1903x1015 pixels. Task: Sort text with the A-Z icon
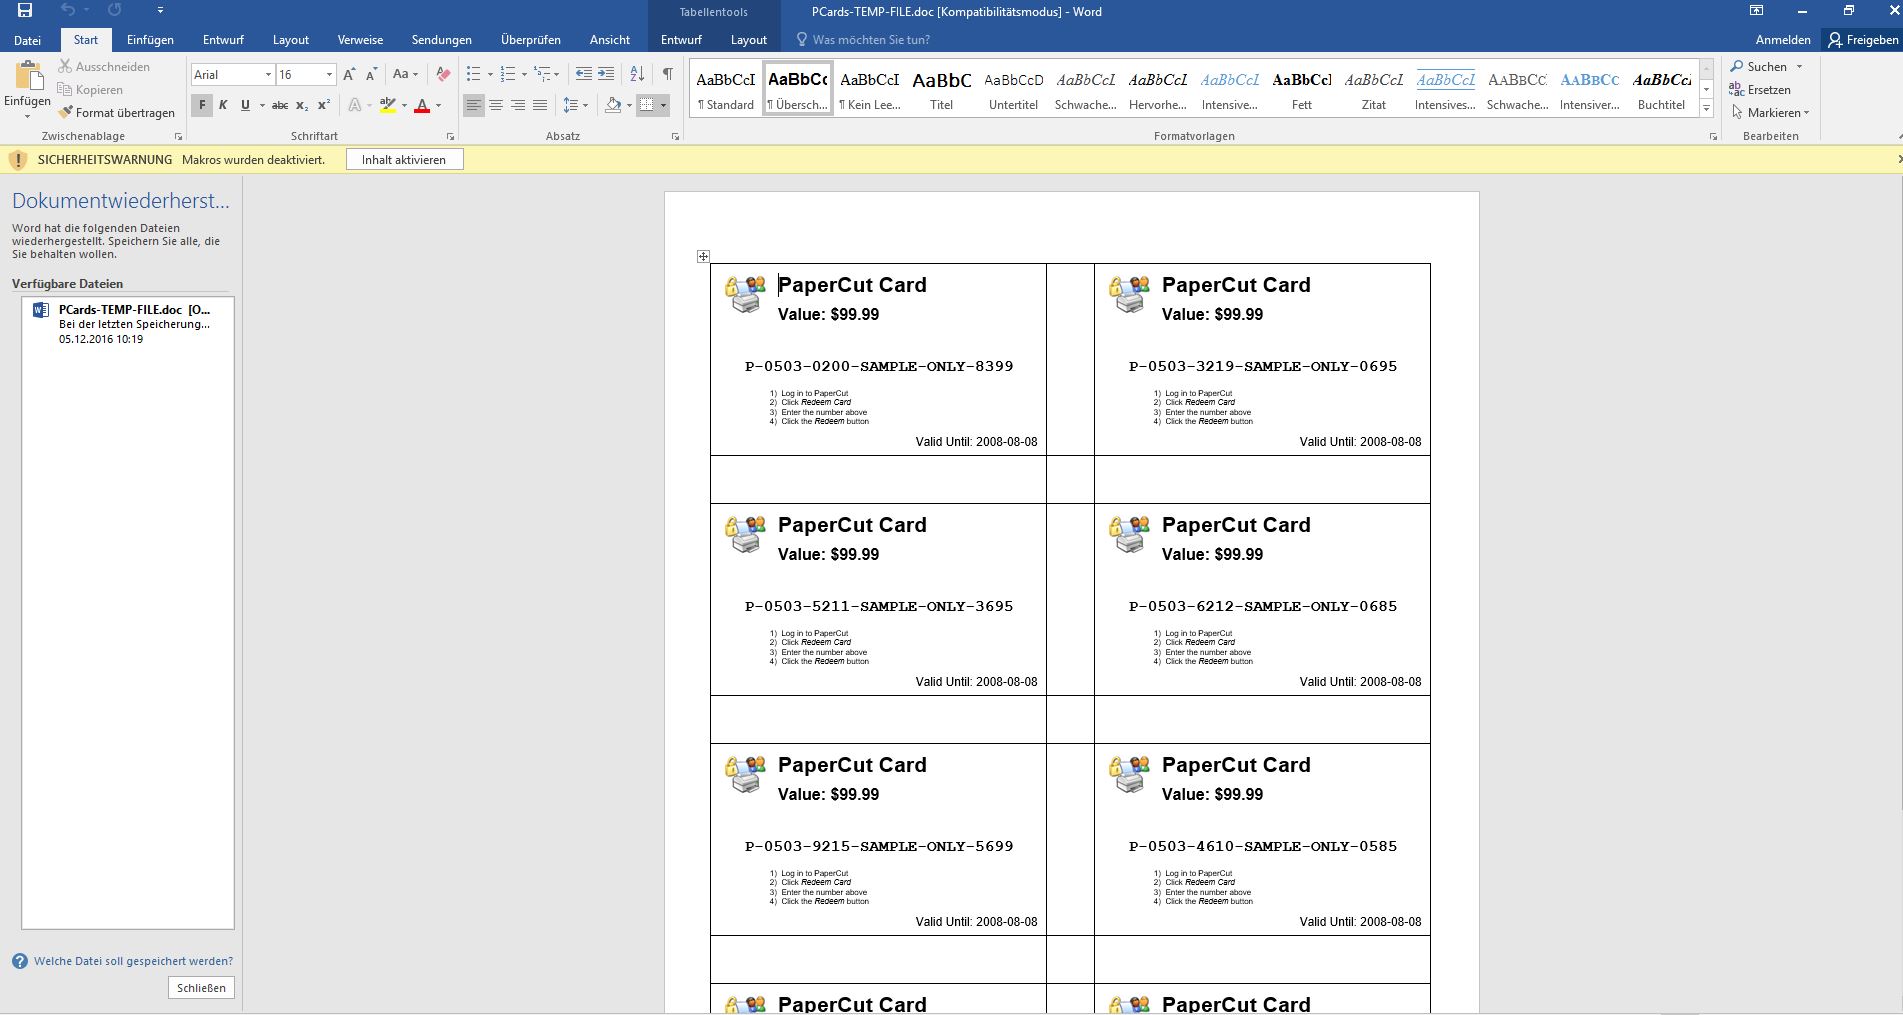click(x=637, y=74)
